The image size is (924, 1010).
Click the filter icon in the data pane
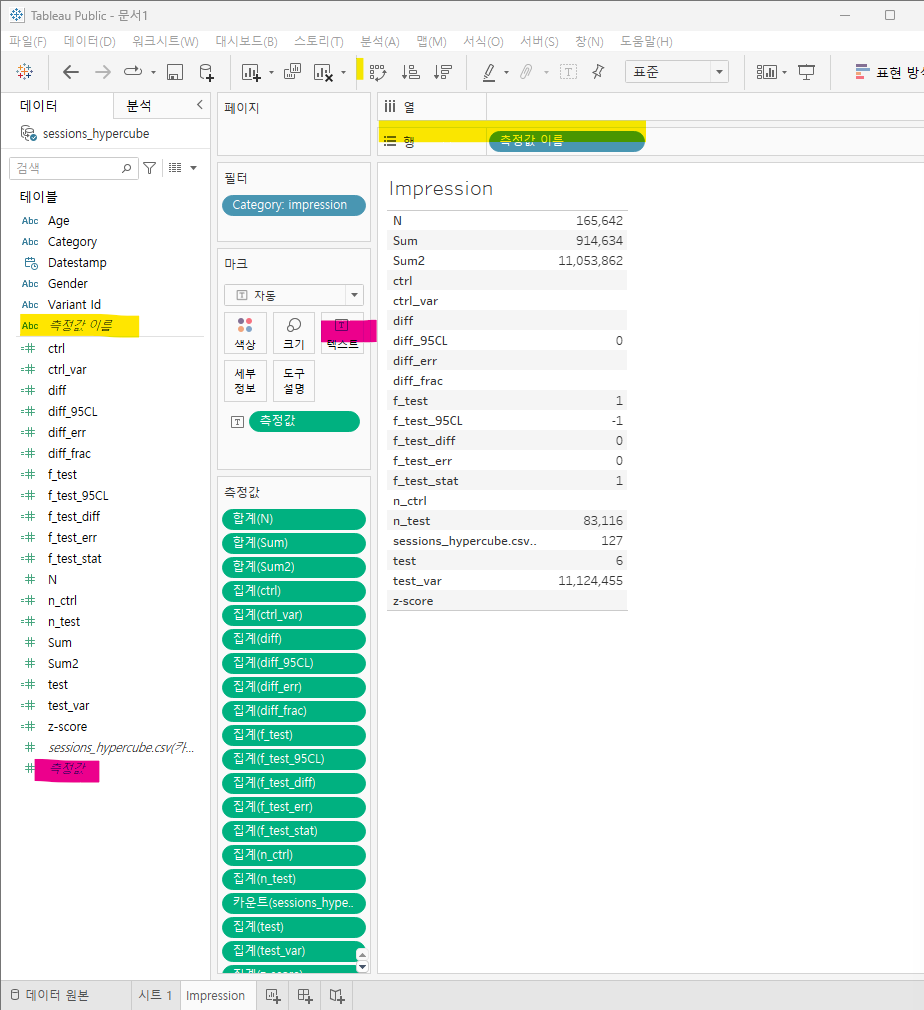click(149, 168)
